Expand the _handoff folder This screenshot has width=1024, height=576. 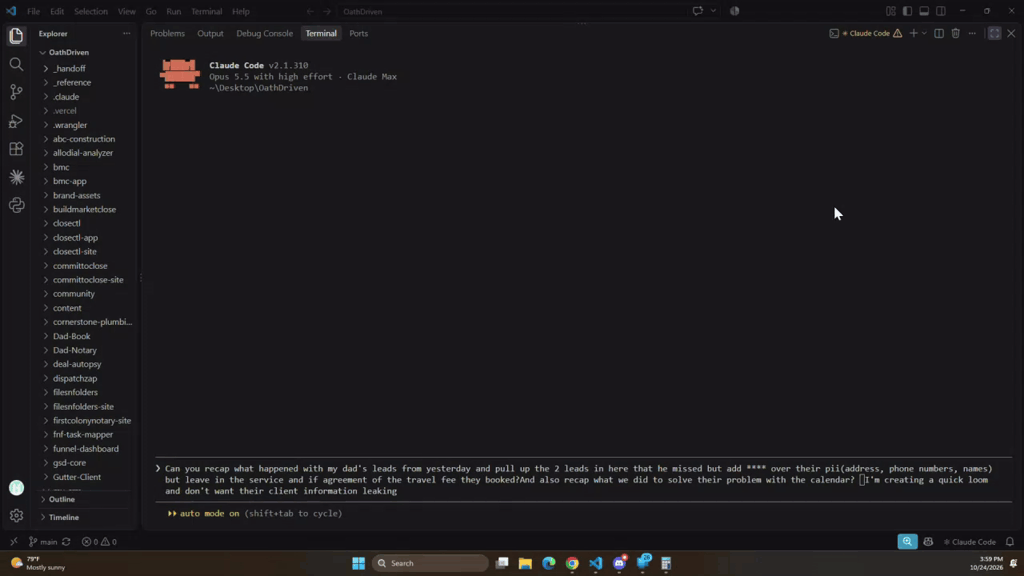tap(69, 69)
